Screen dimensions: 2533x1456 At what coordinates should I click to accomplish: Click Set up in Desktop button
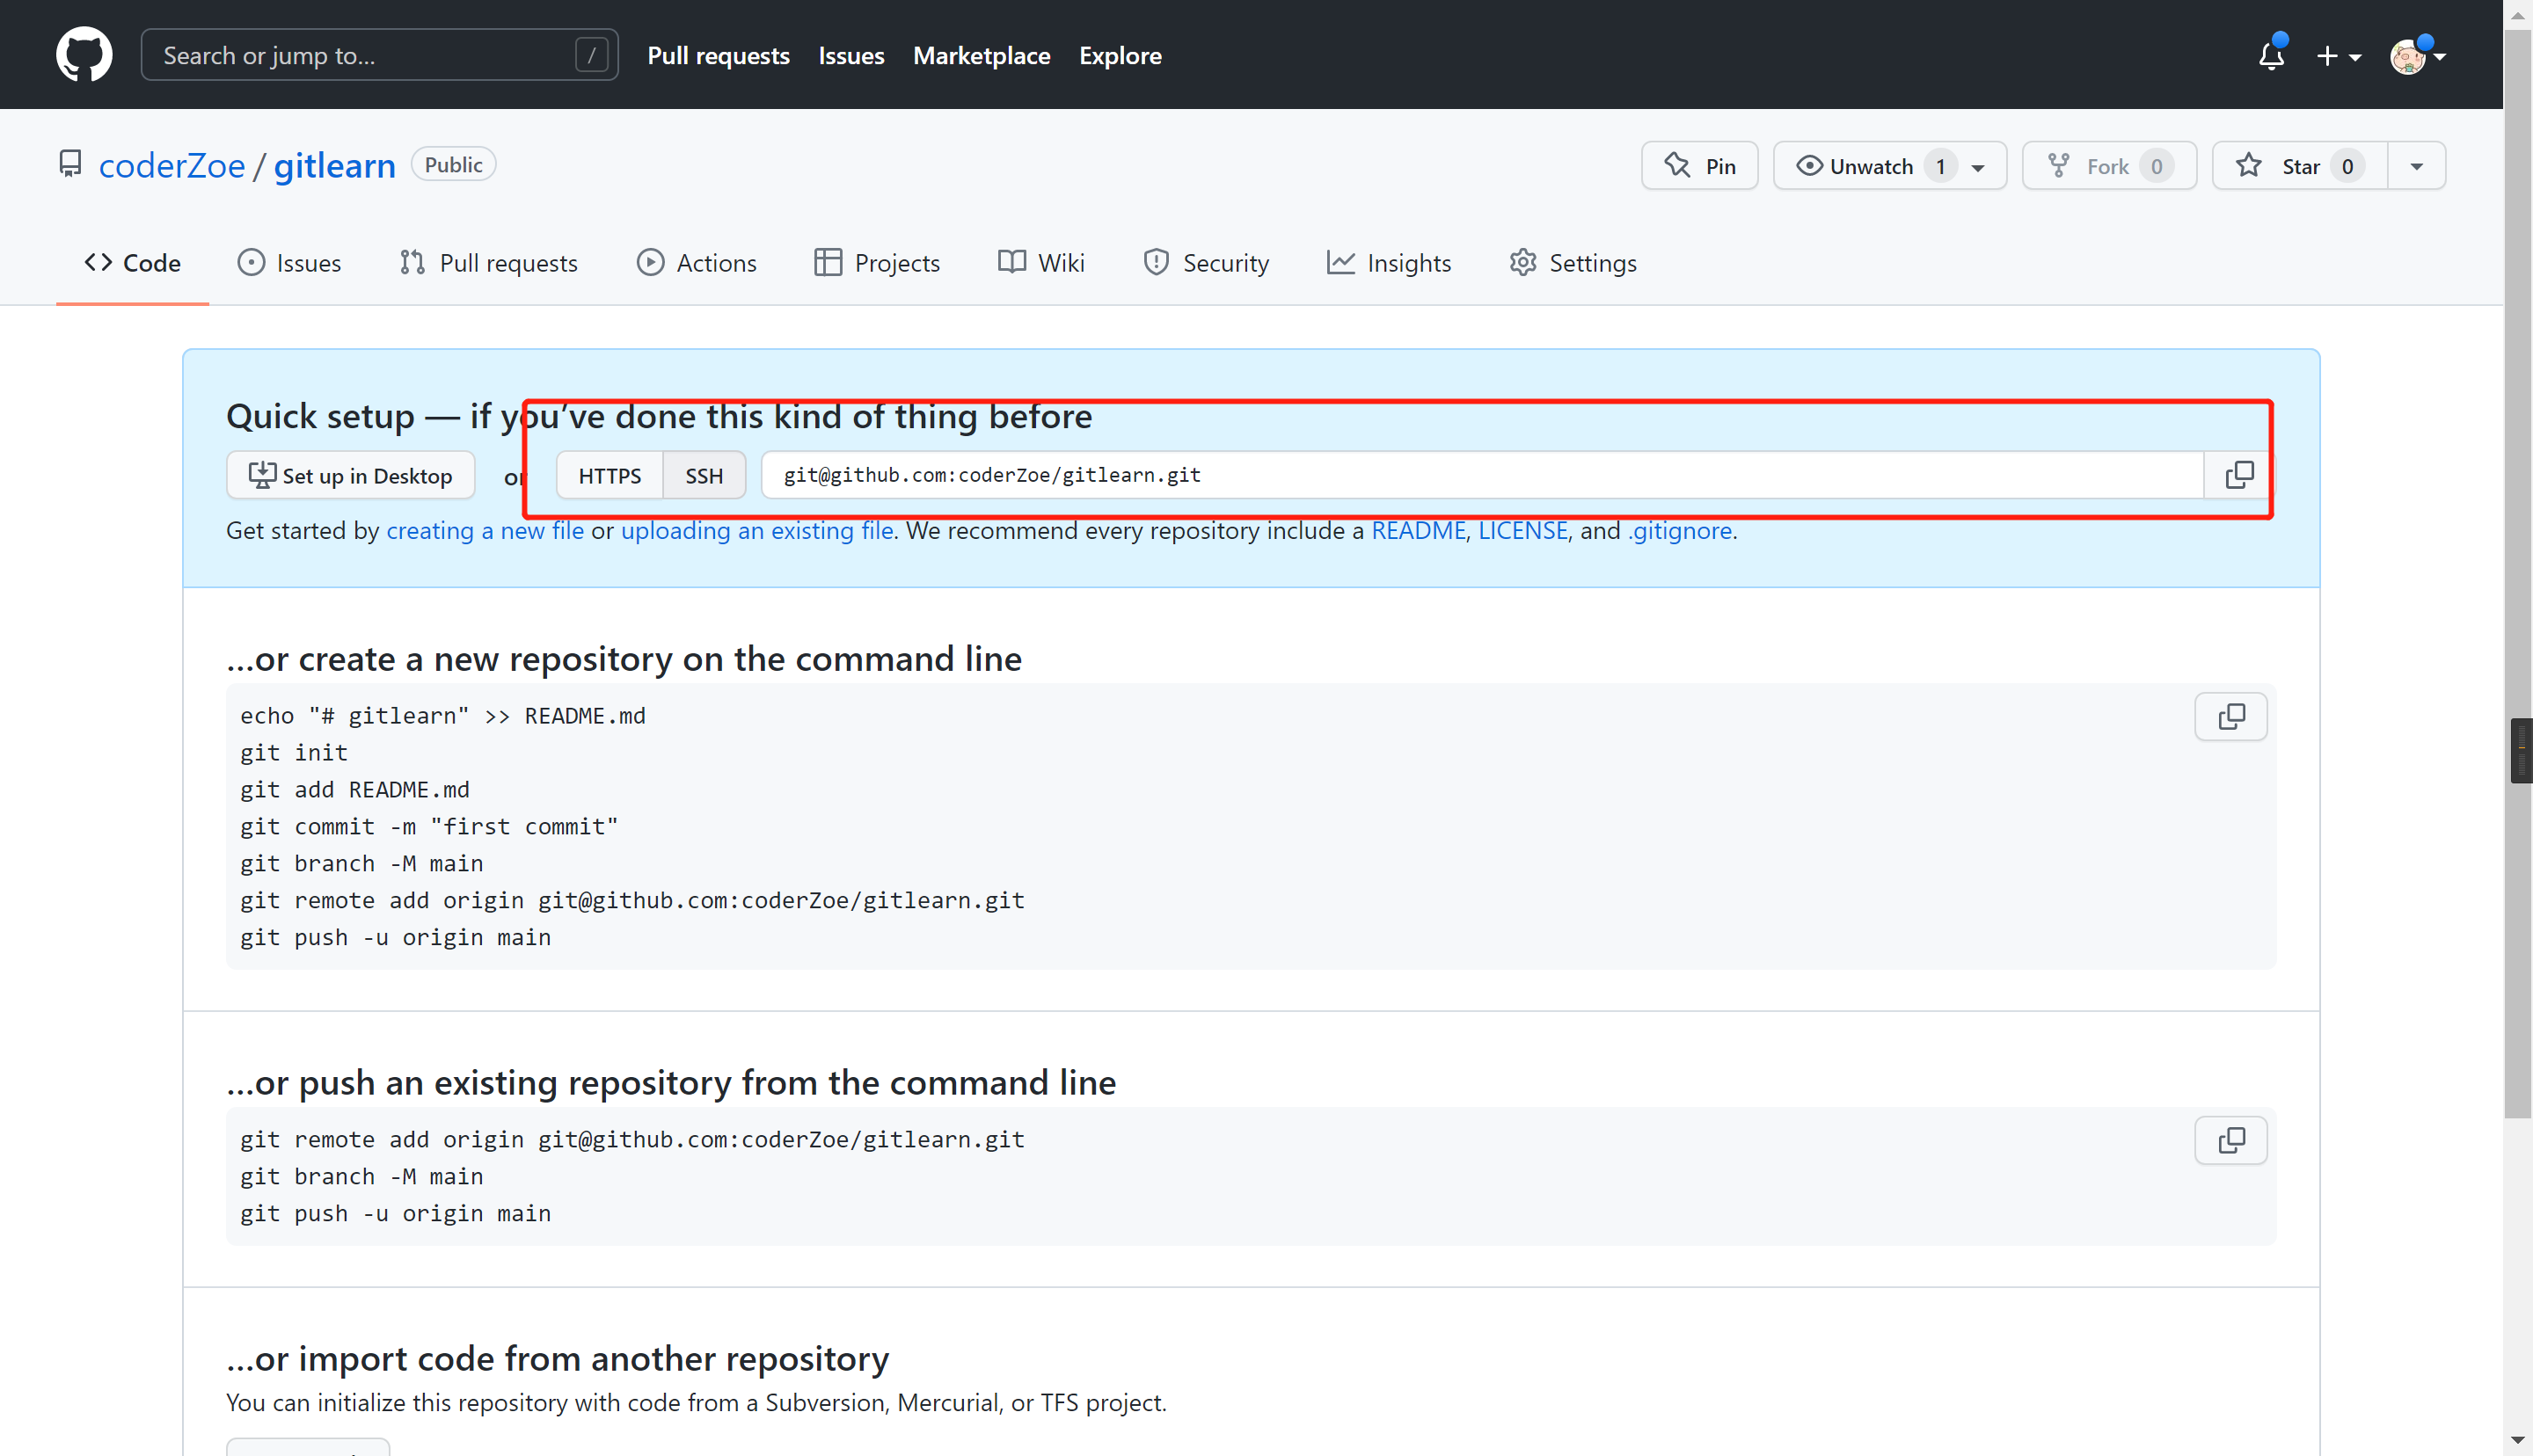[350, 475]
